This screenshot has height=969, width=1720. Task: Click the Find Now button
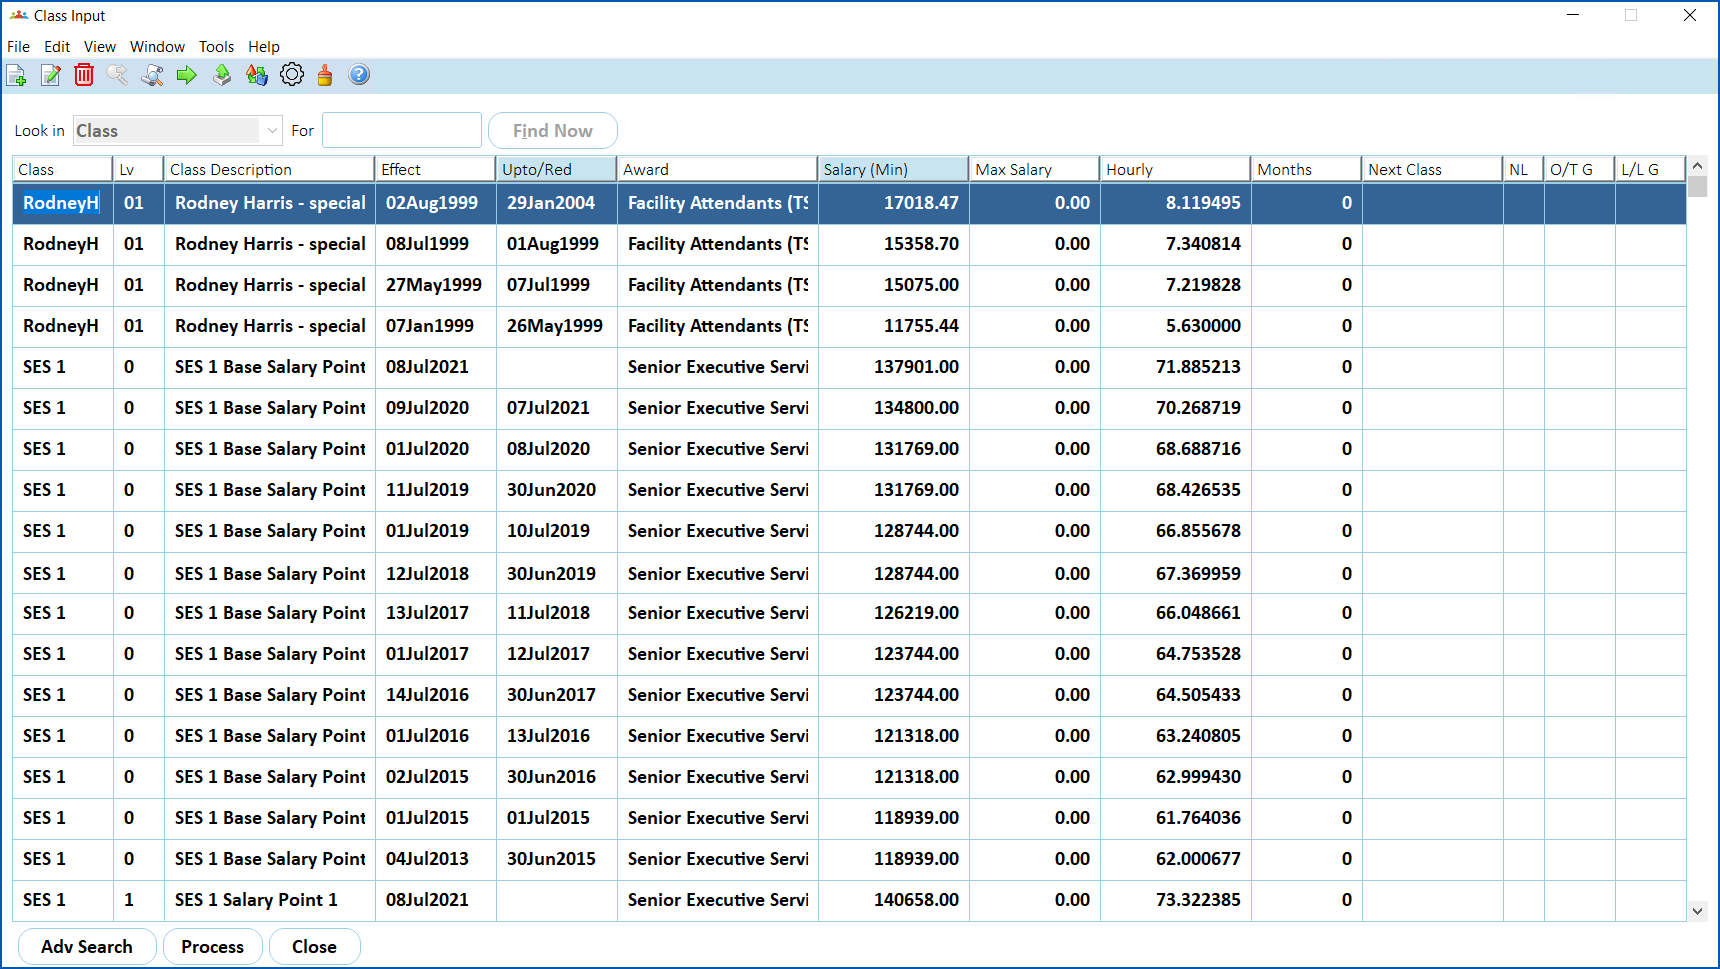point(553,131)
